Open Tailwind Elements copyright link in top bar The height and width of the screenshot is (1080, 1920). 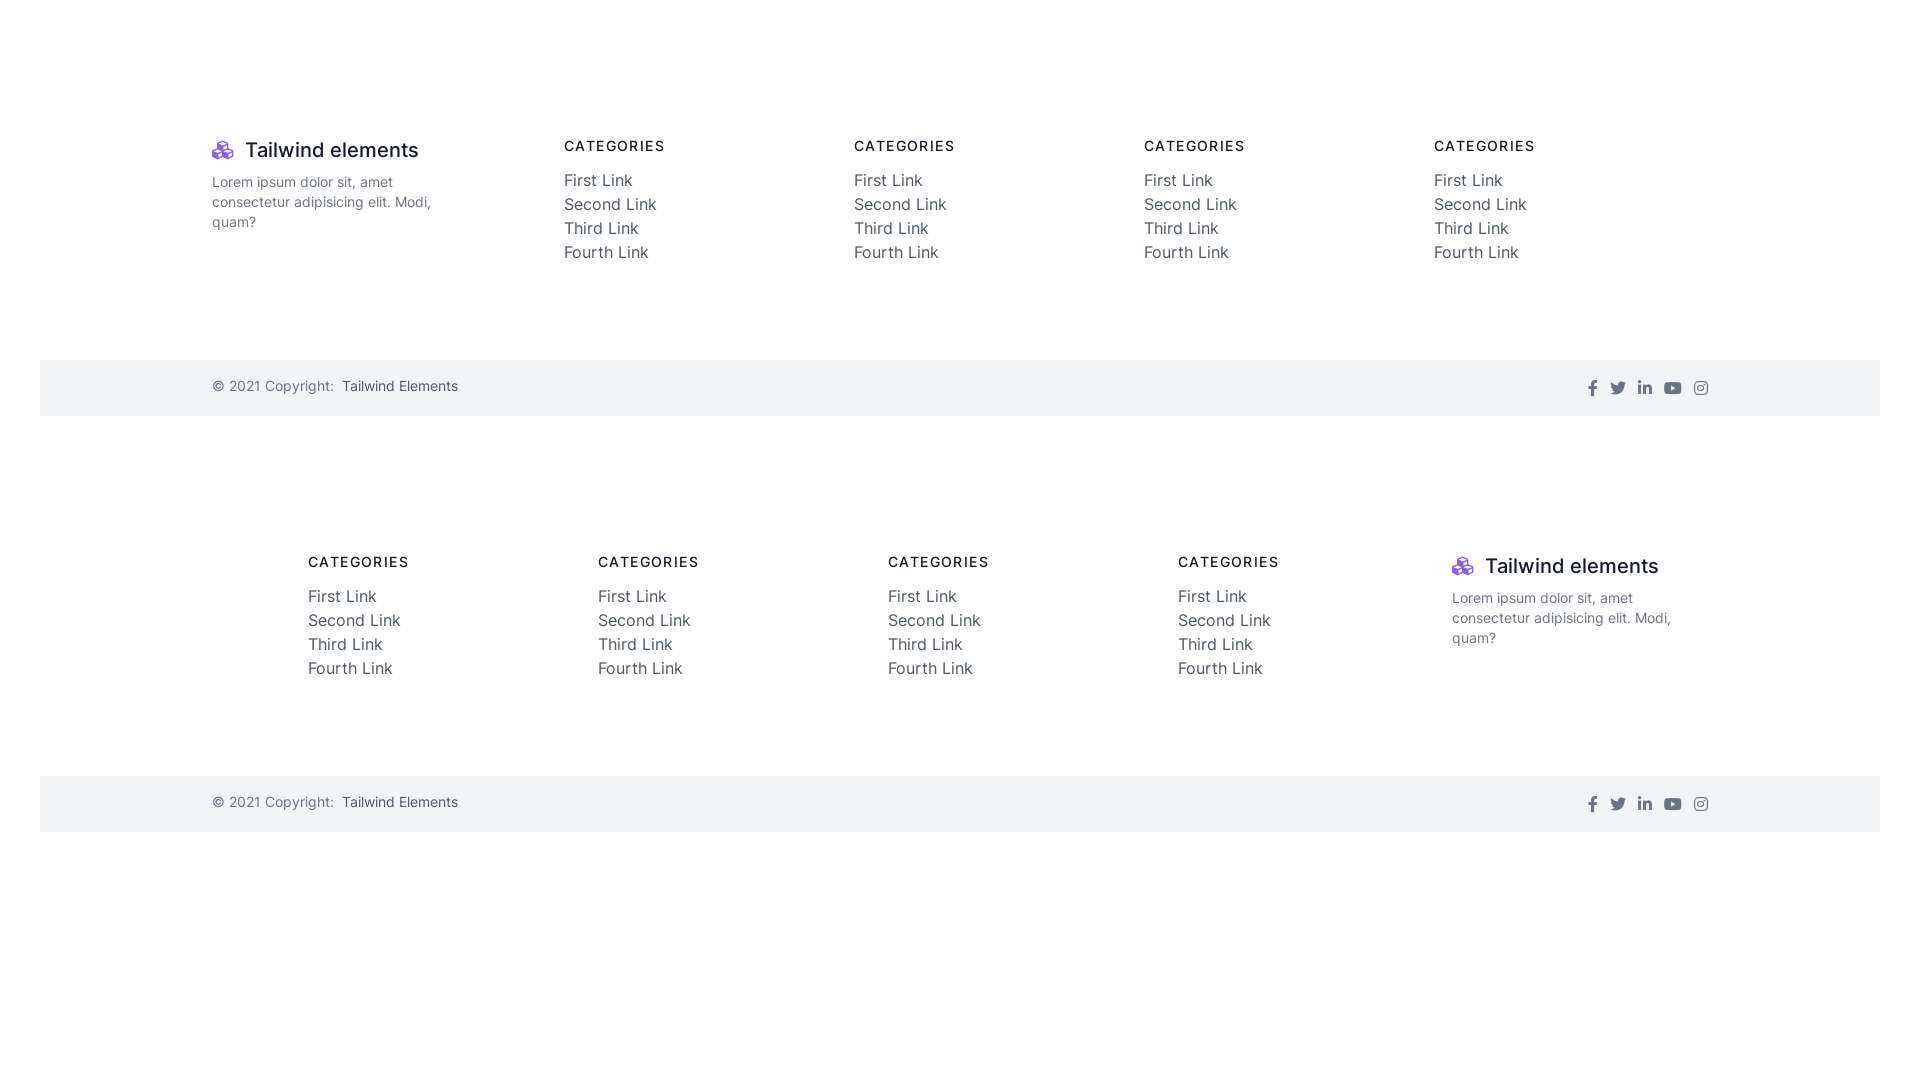click(x=399, y=386)
